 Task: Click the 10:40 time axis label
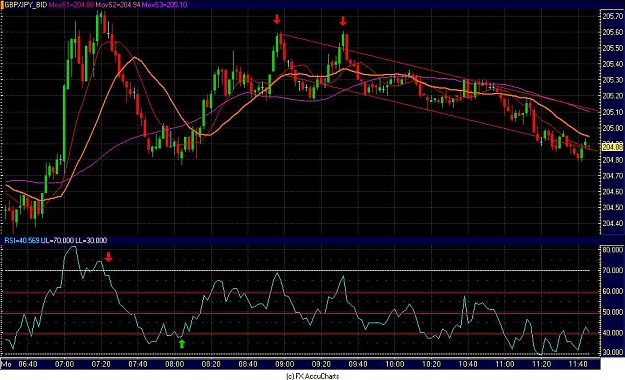(468, 364)
